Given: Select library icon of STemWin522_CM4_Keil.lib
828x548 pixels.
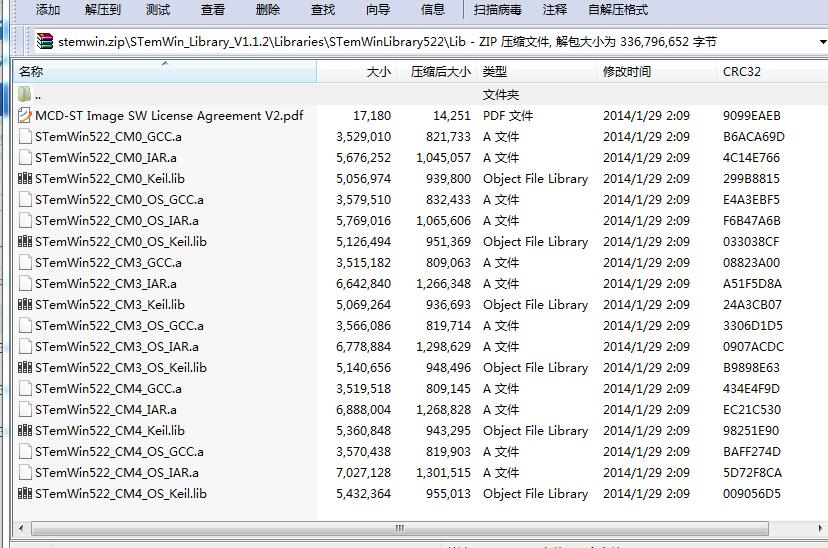Looking at the screenshot, I should point(25,430).
